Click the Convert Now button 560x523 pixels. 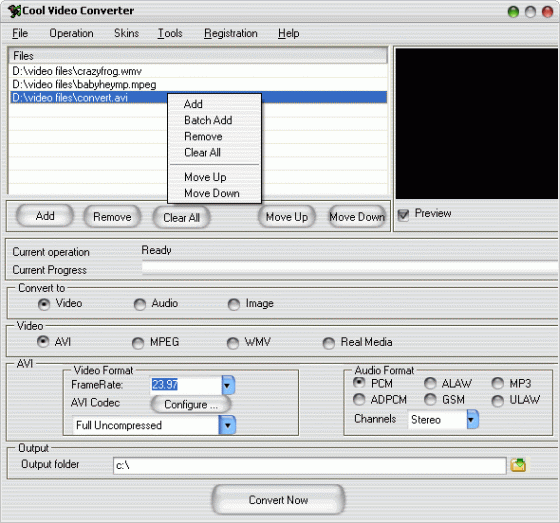click(x=278, y=500)
